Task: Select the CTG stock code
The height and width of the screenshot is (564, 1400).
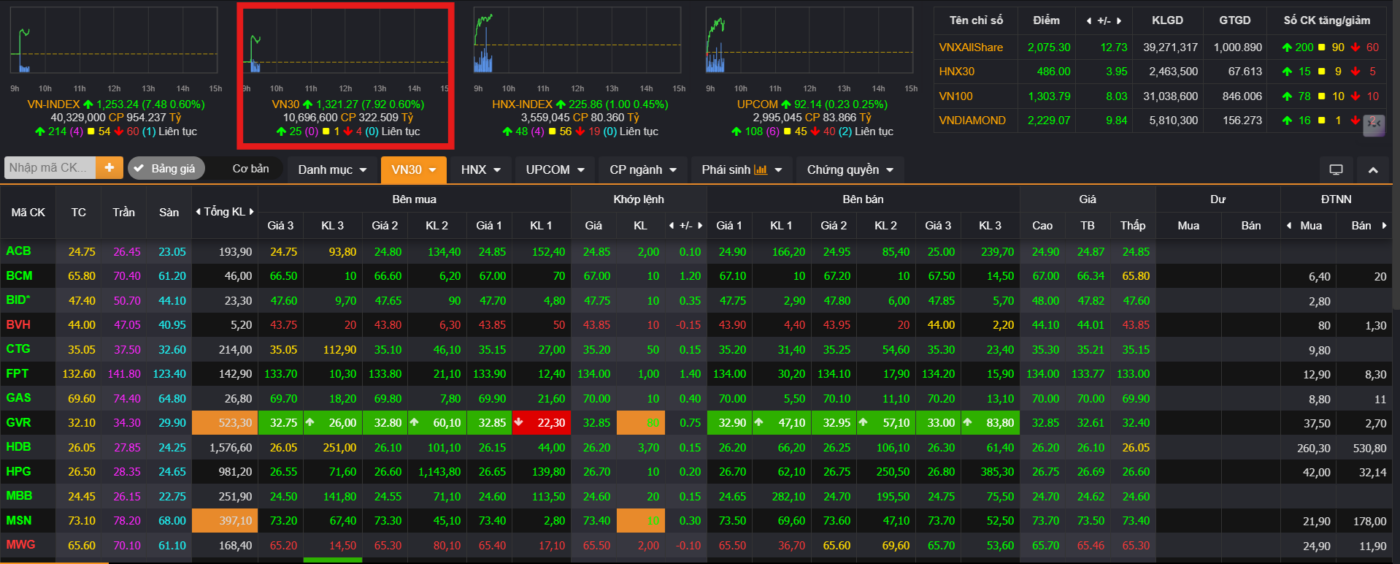Action: click(18, 349)
